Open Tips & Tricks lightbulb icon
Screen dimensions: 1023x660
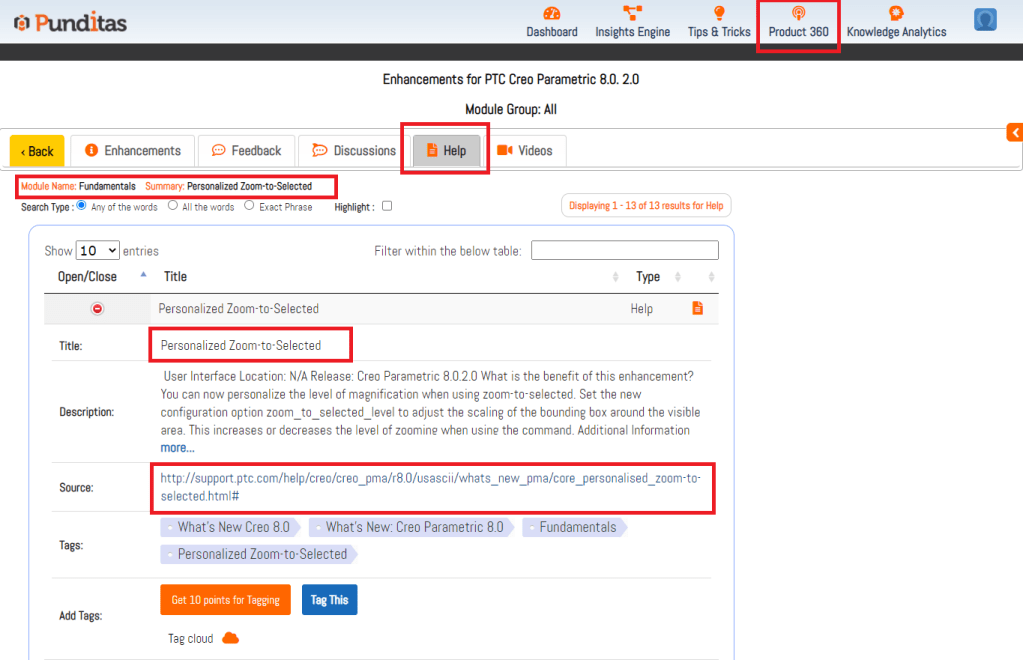coord(718,14)
